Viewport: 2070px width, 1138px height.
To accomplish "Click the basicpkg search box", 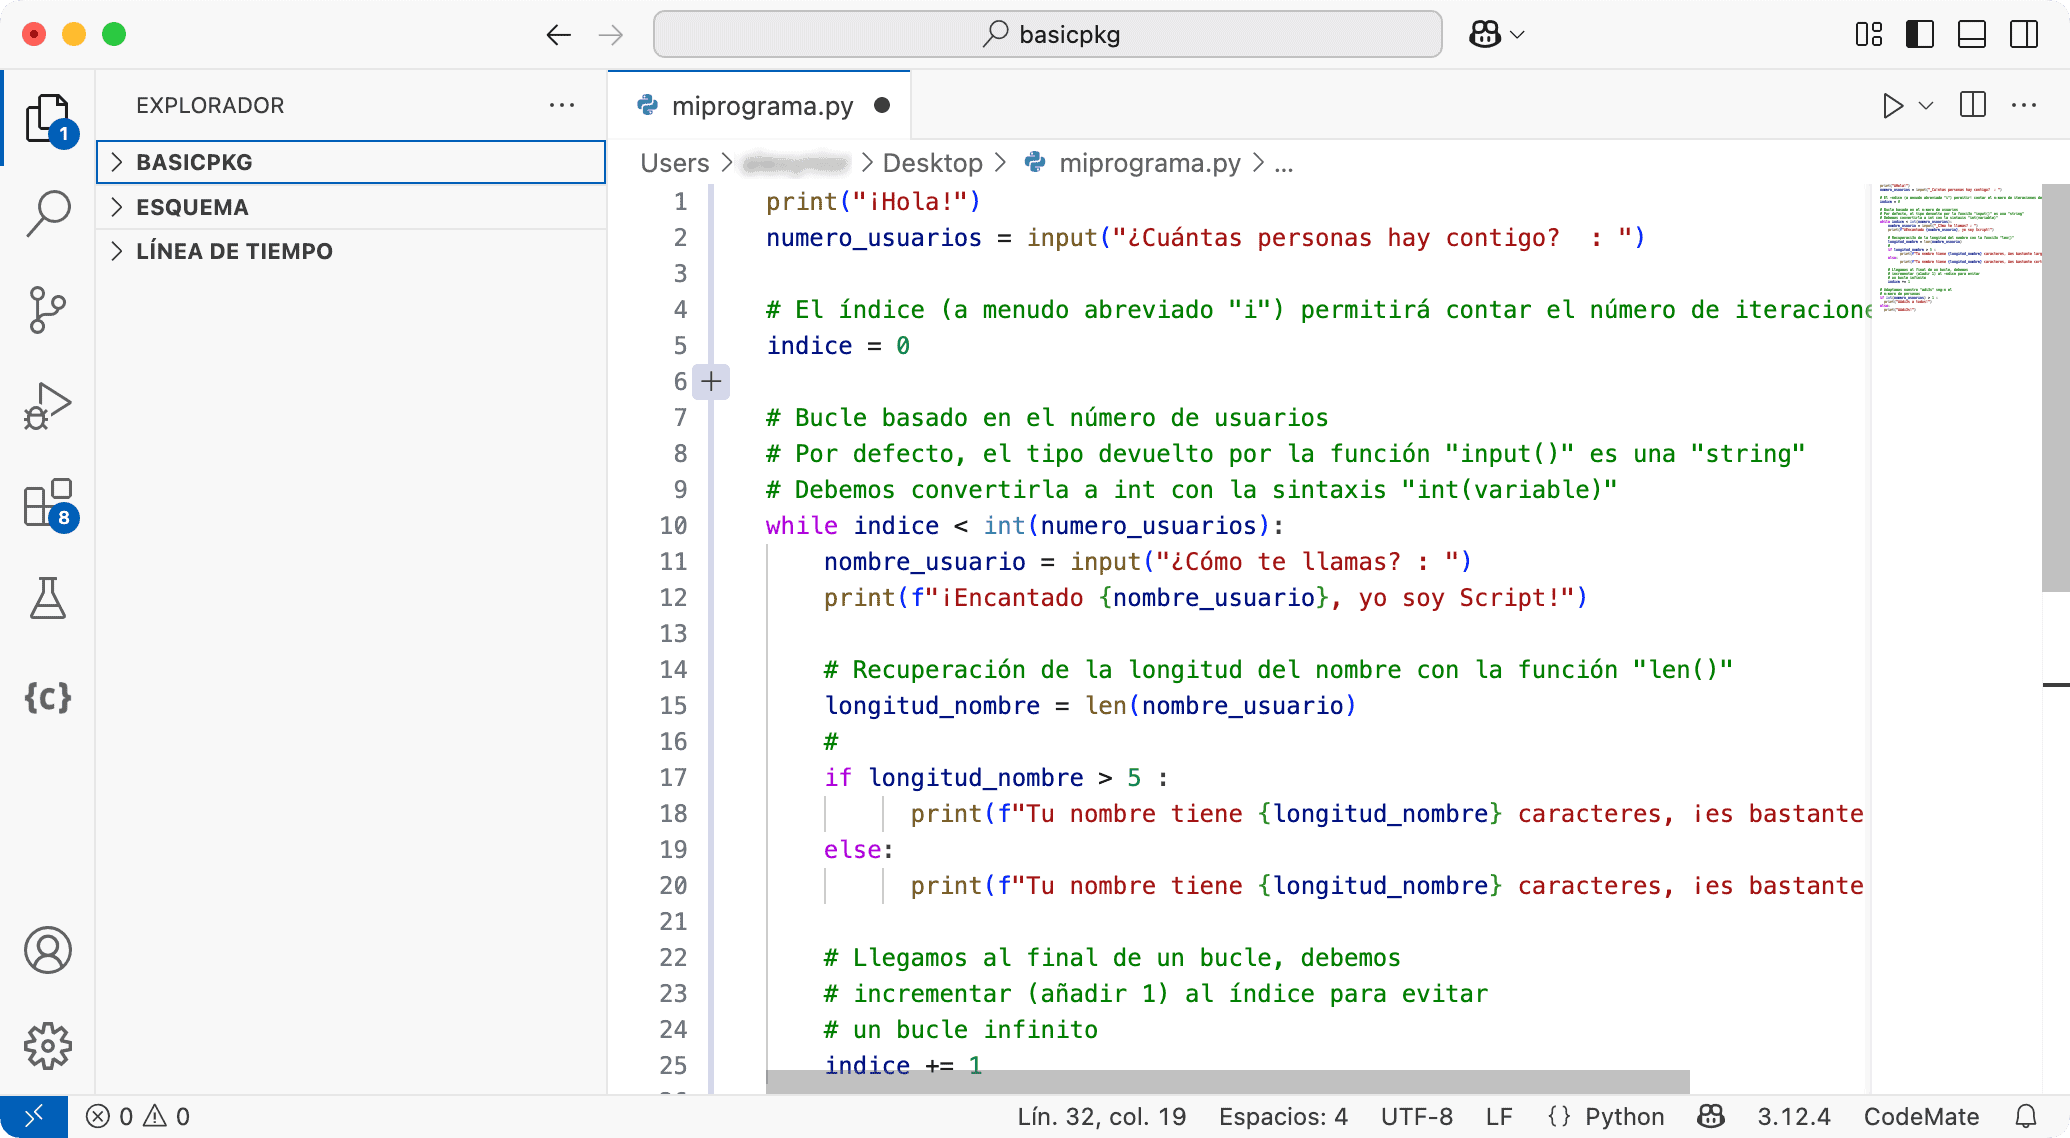I will click(1047, 34).
